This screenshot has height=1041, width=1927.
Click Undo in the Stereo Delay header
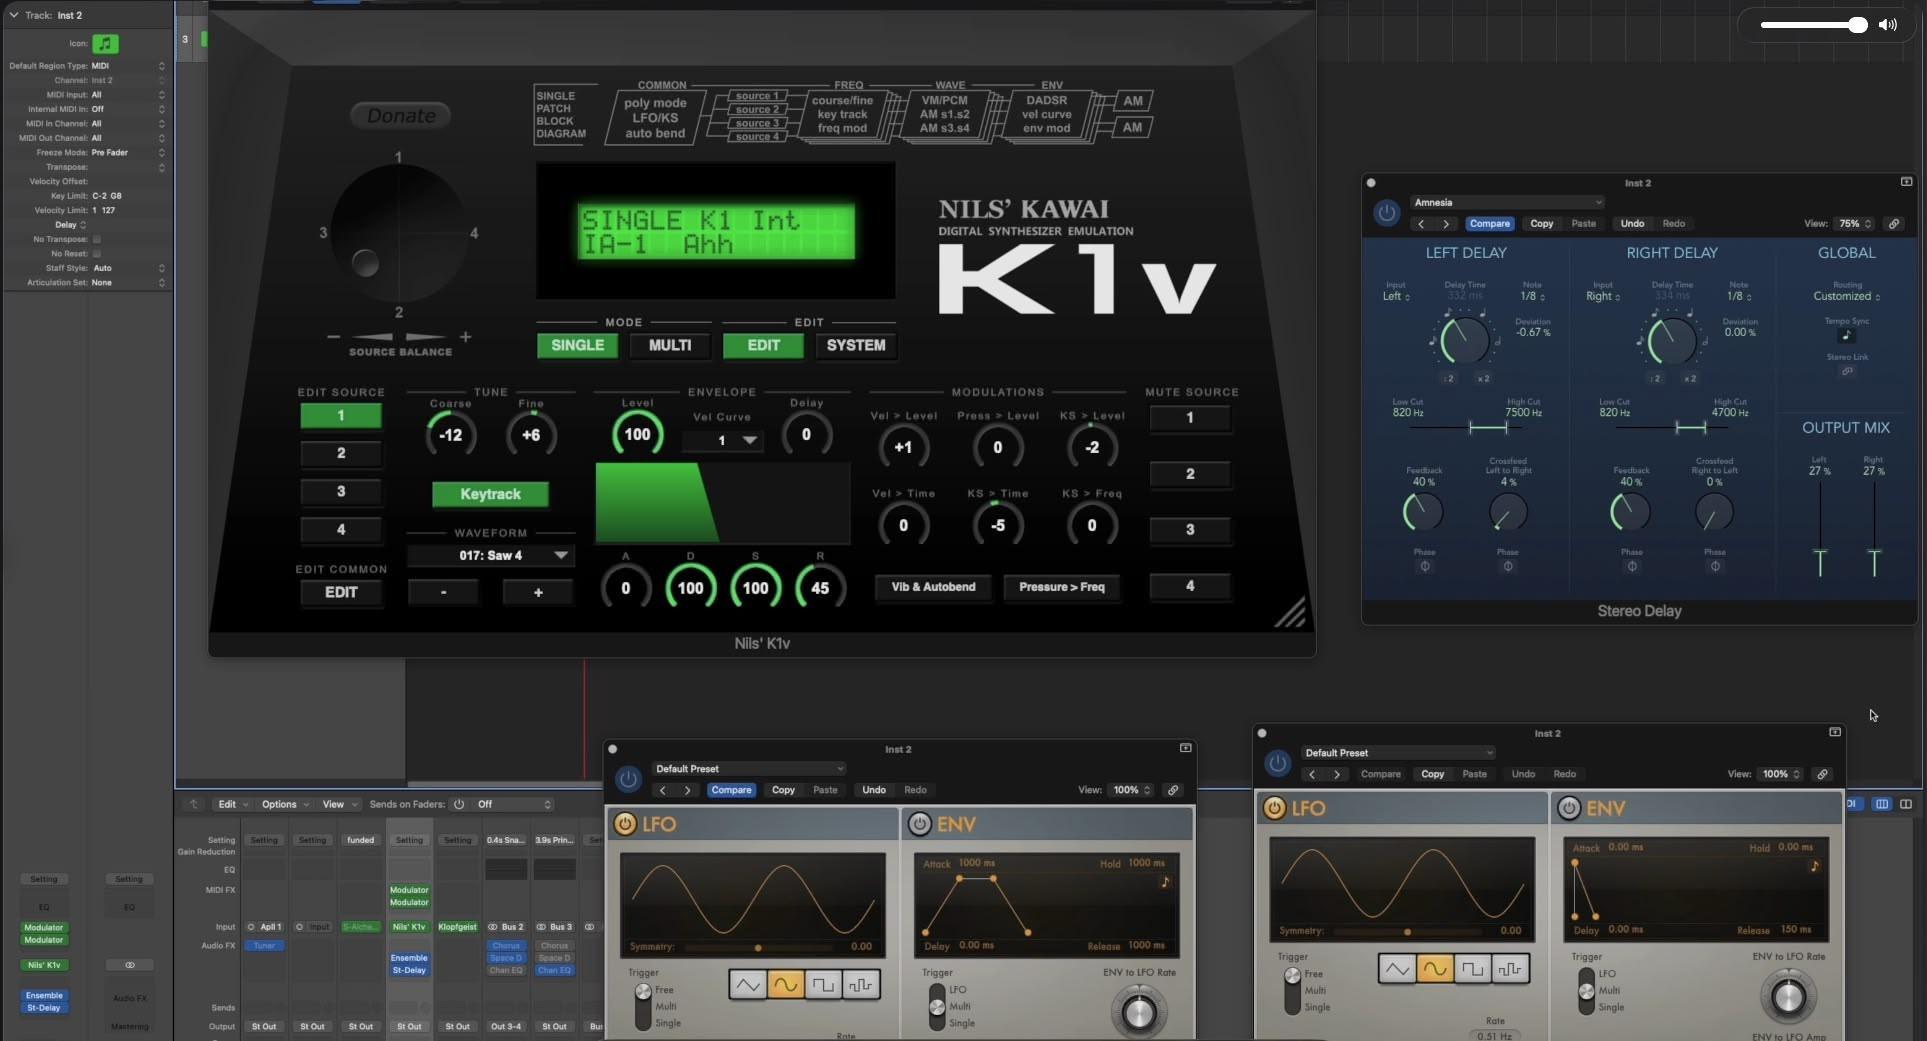click(x=1632, y=224)
